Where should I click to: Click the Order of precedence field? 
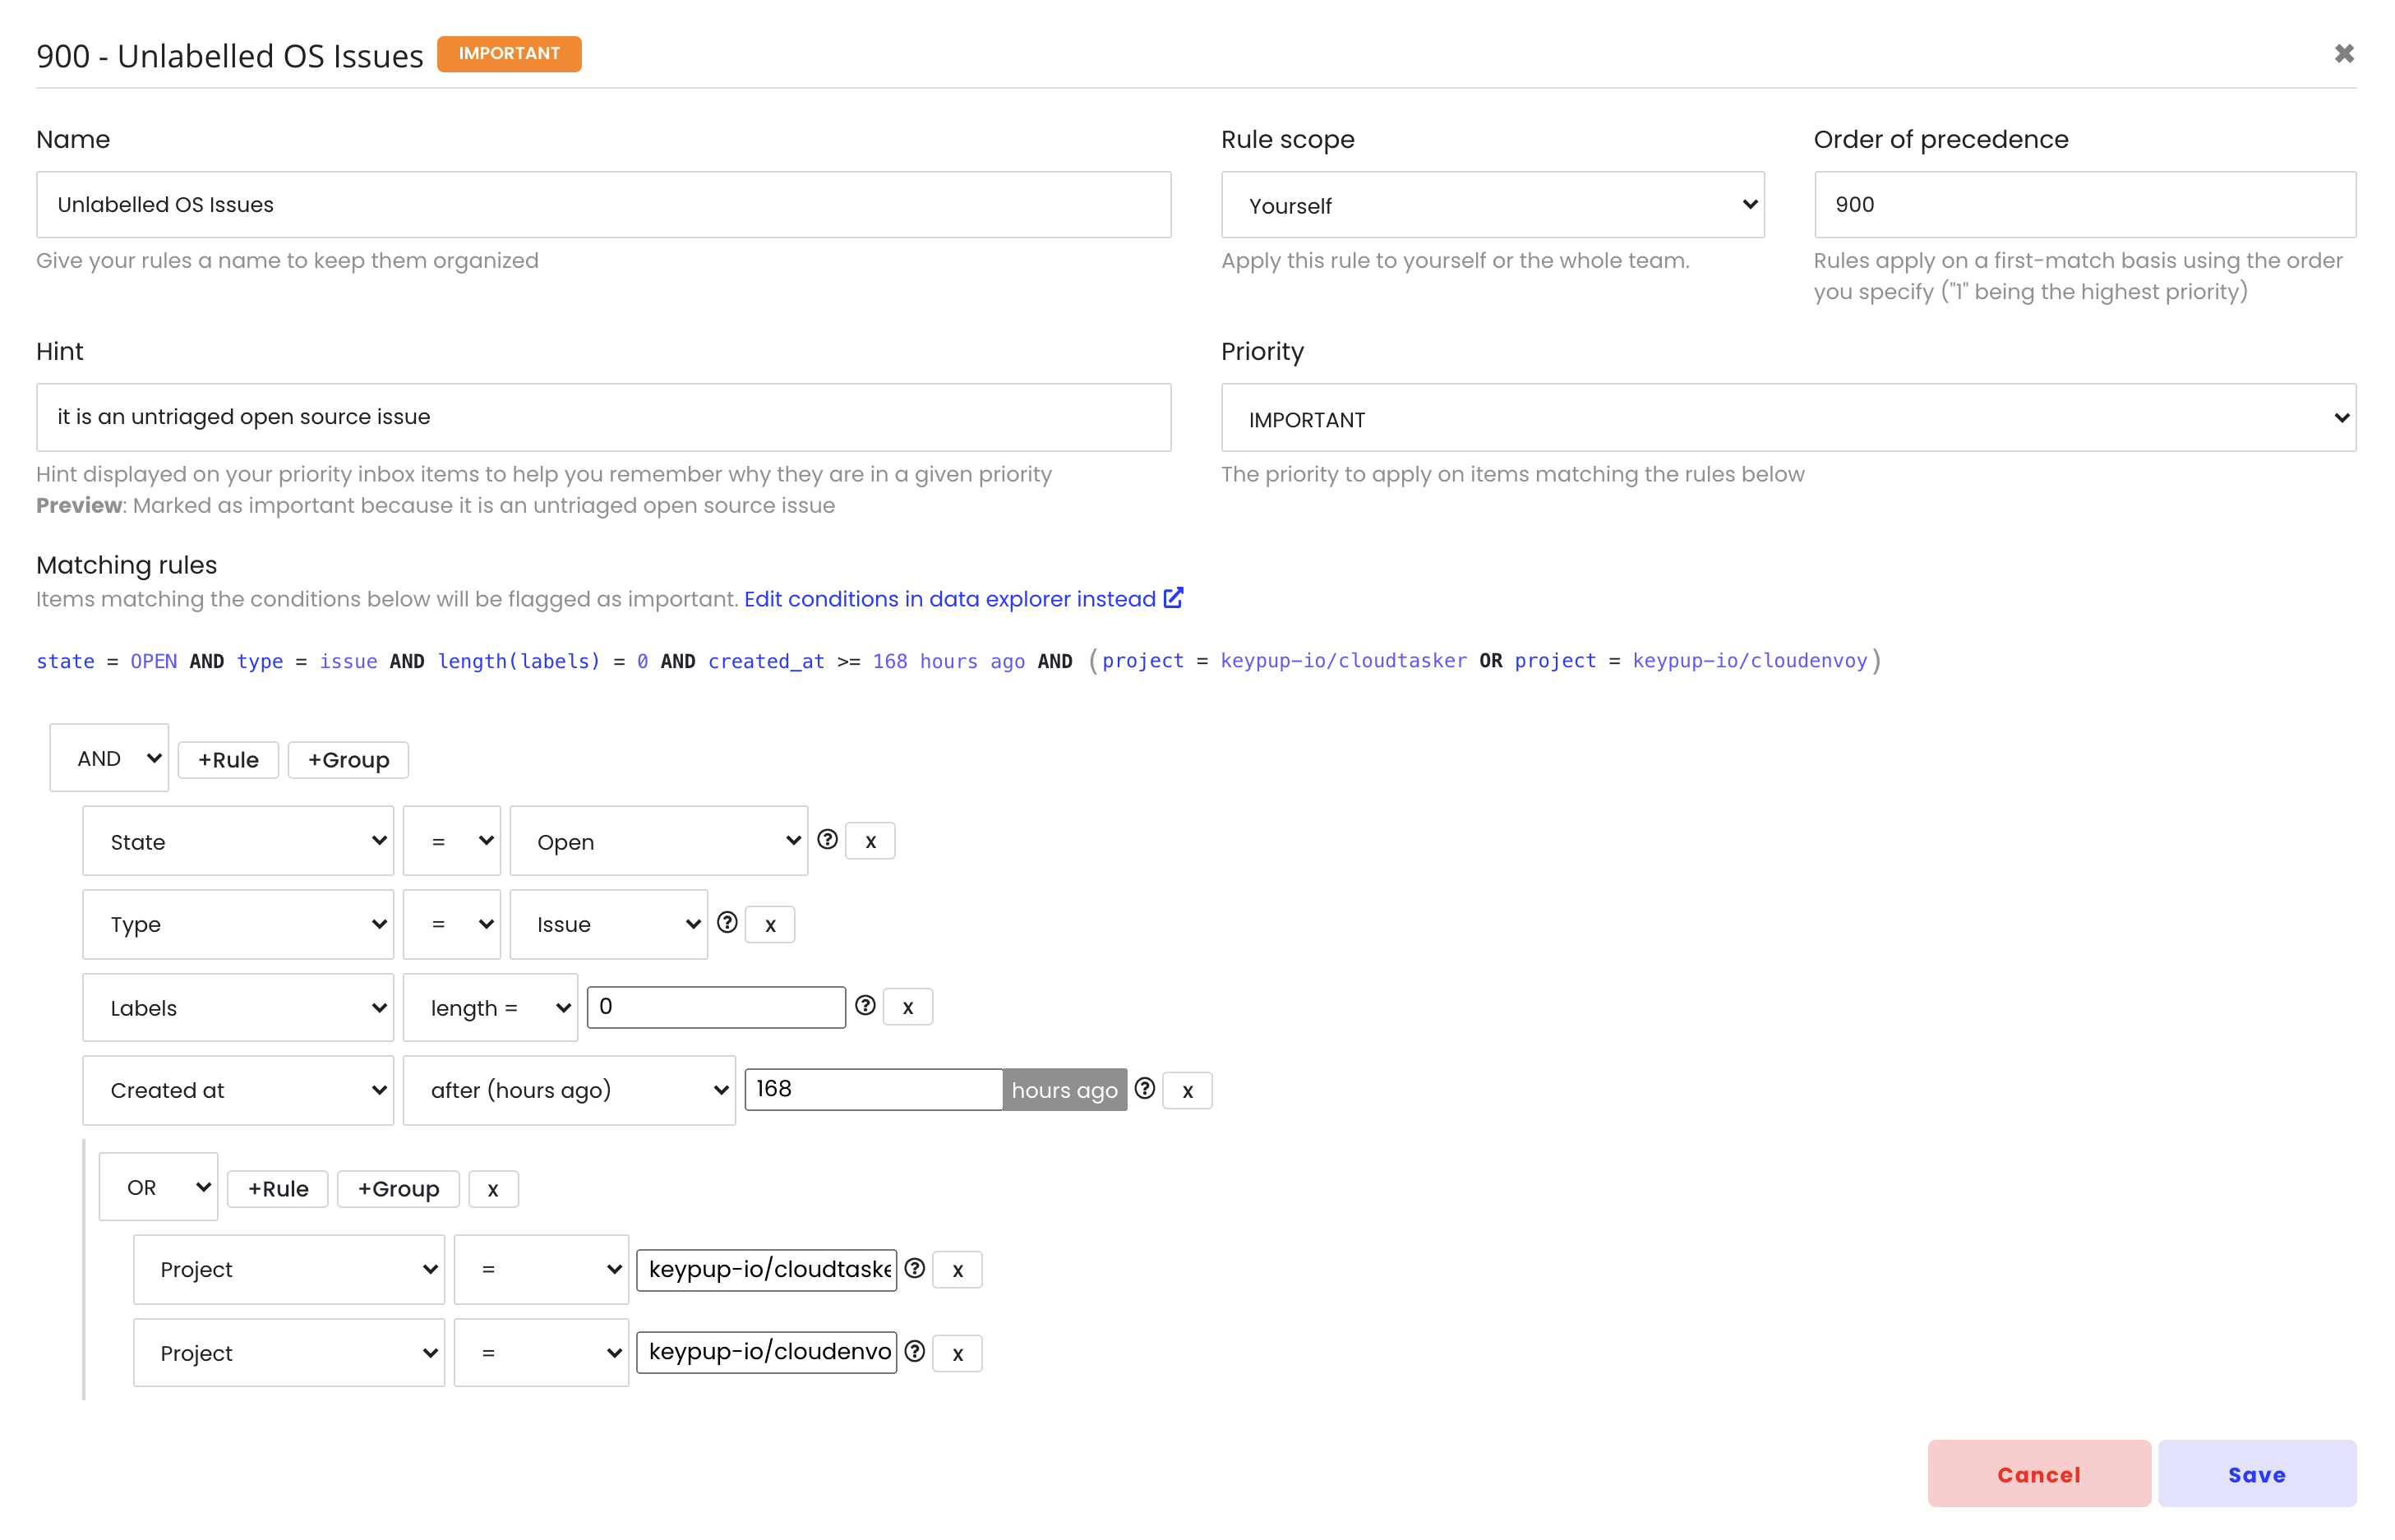(2084, 205)
